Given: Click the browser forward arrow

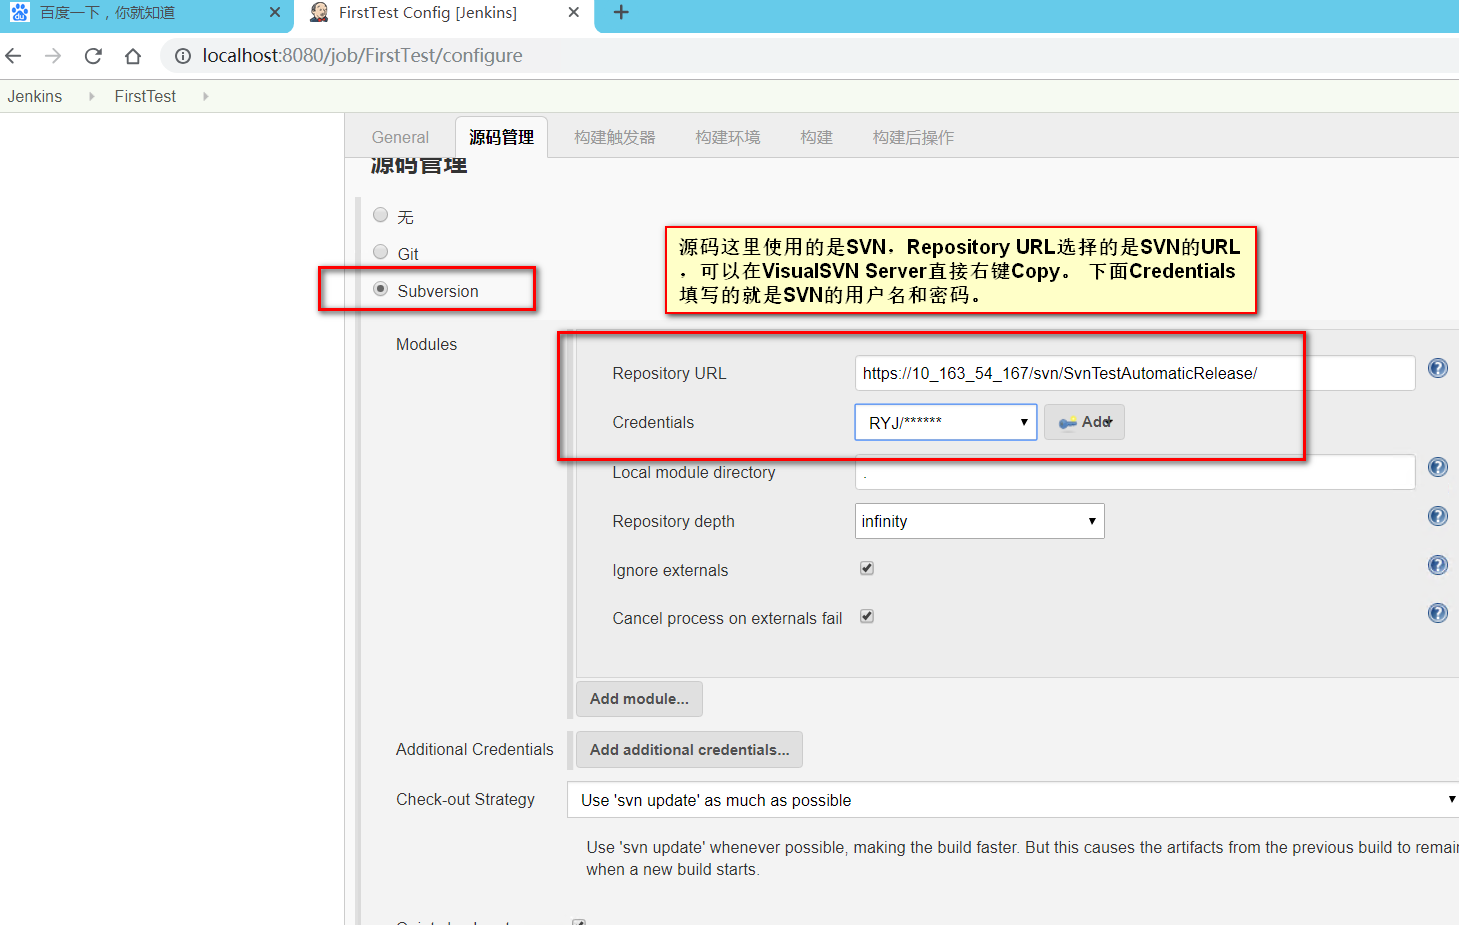Looking at the screenshot, I should [53, 56].
